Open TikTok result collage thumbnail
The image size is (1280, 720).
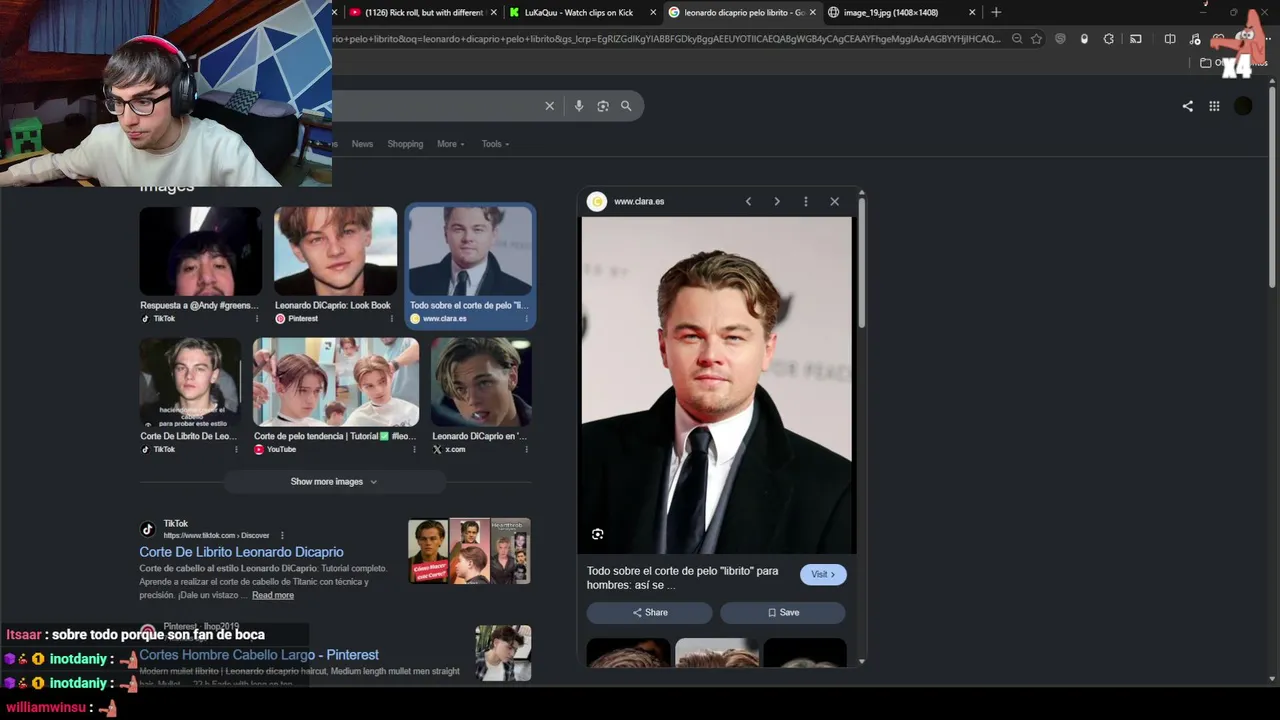tap(469, 551)
